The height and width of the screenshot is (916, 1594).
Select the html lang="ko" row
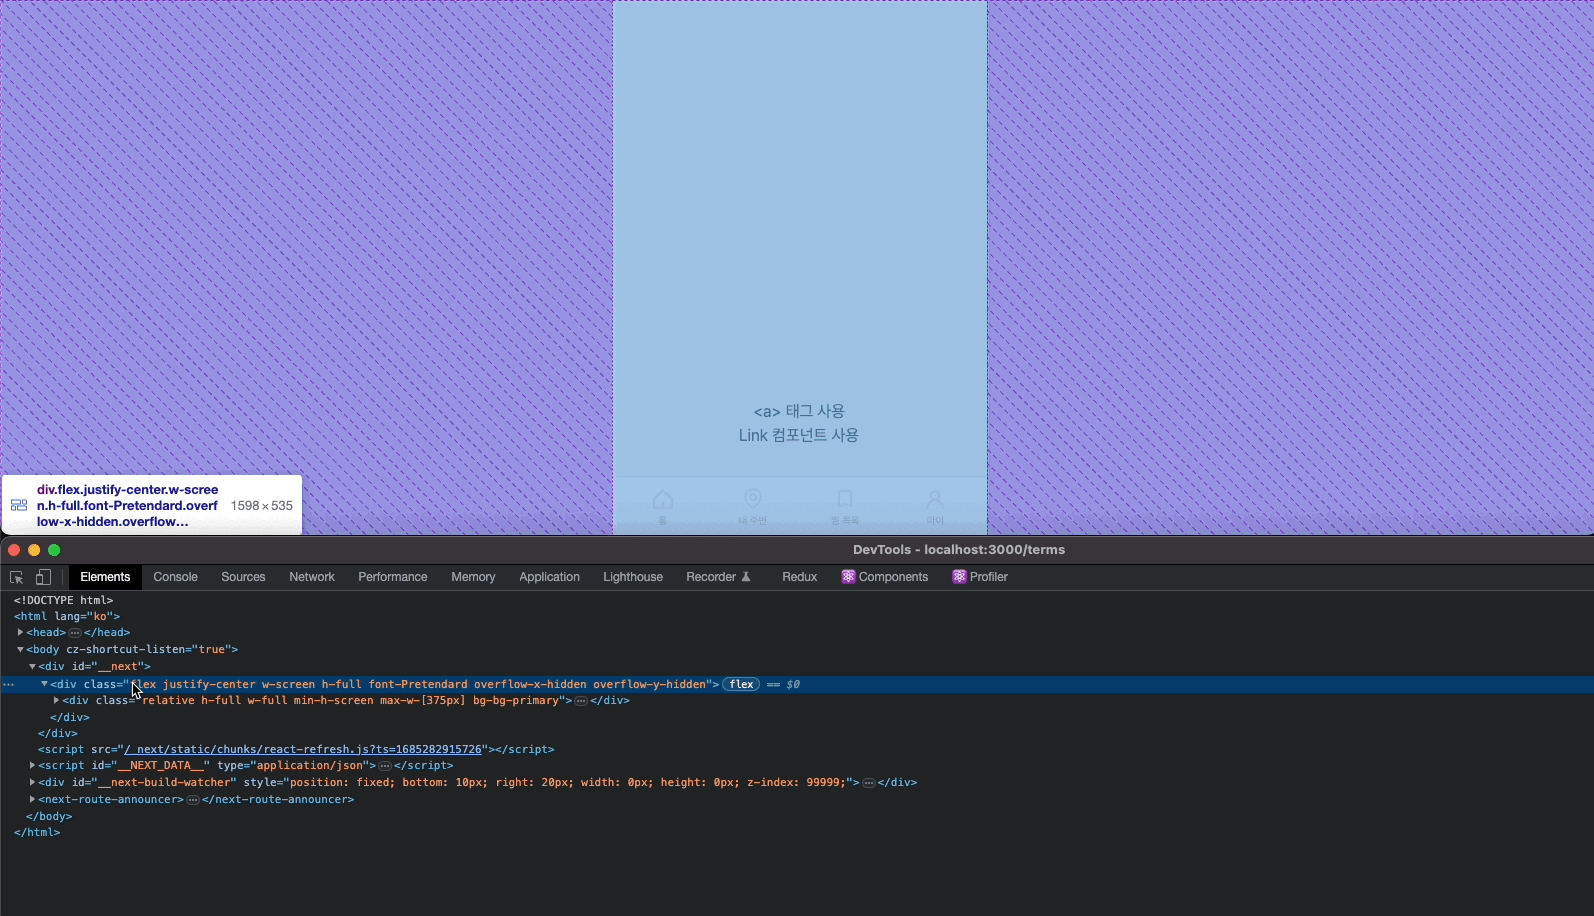pyautogui.click(x=67, y=616)
